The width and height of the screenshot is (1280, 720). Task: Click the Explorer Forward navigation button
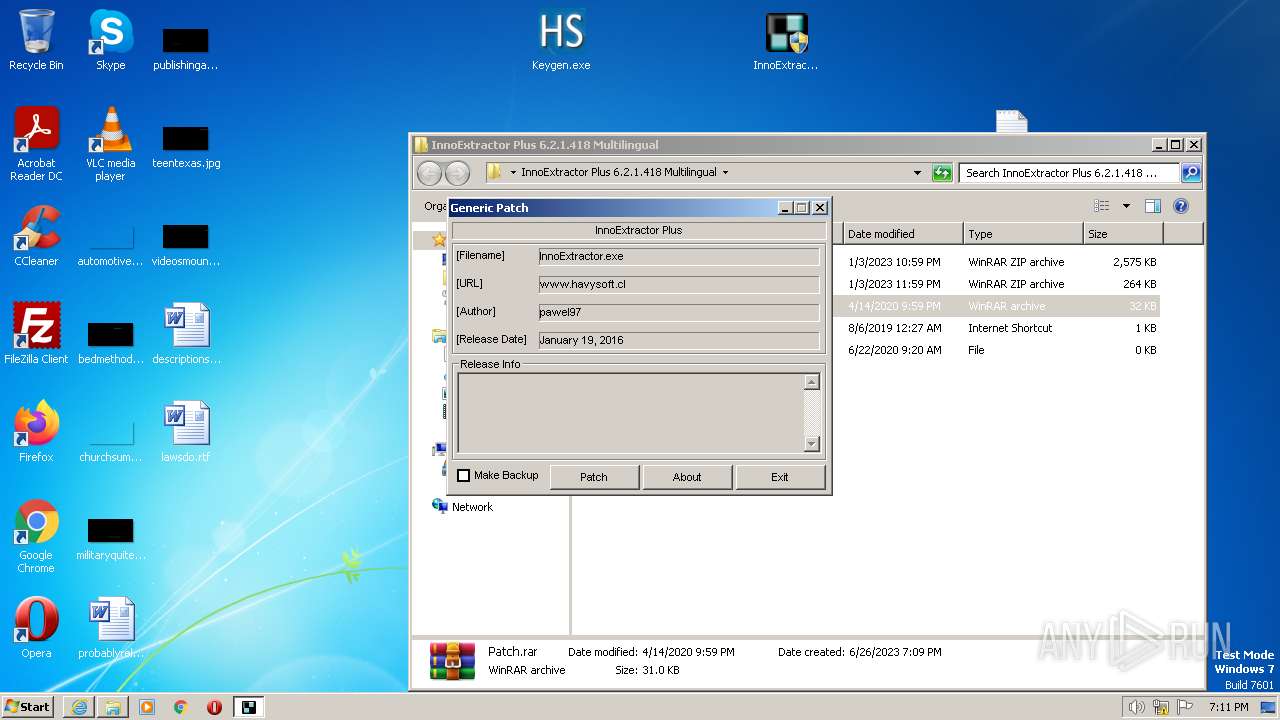click(457, 173)
